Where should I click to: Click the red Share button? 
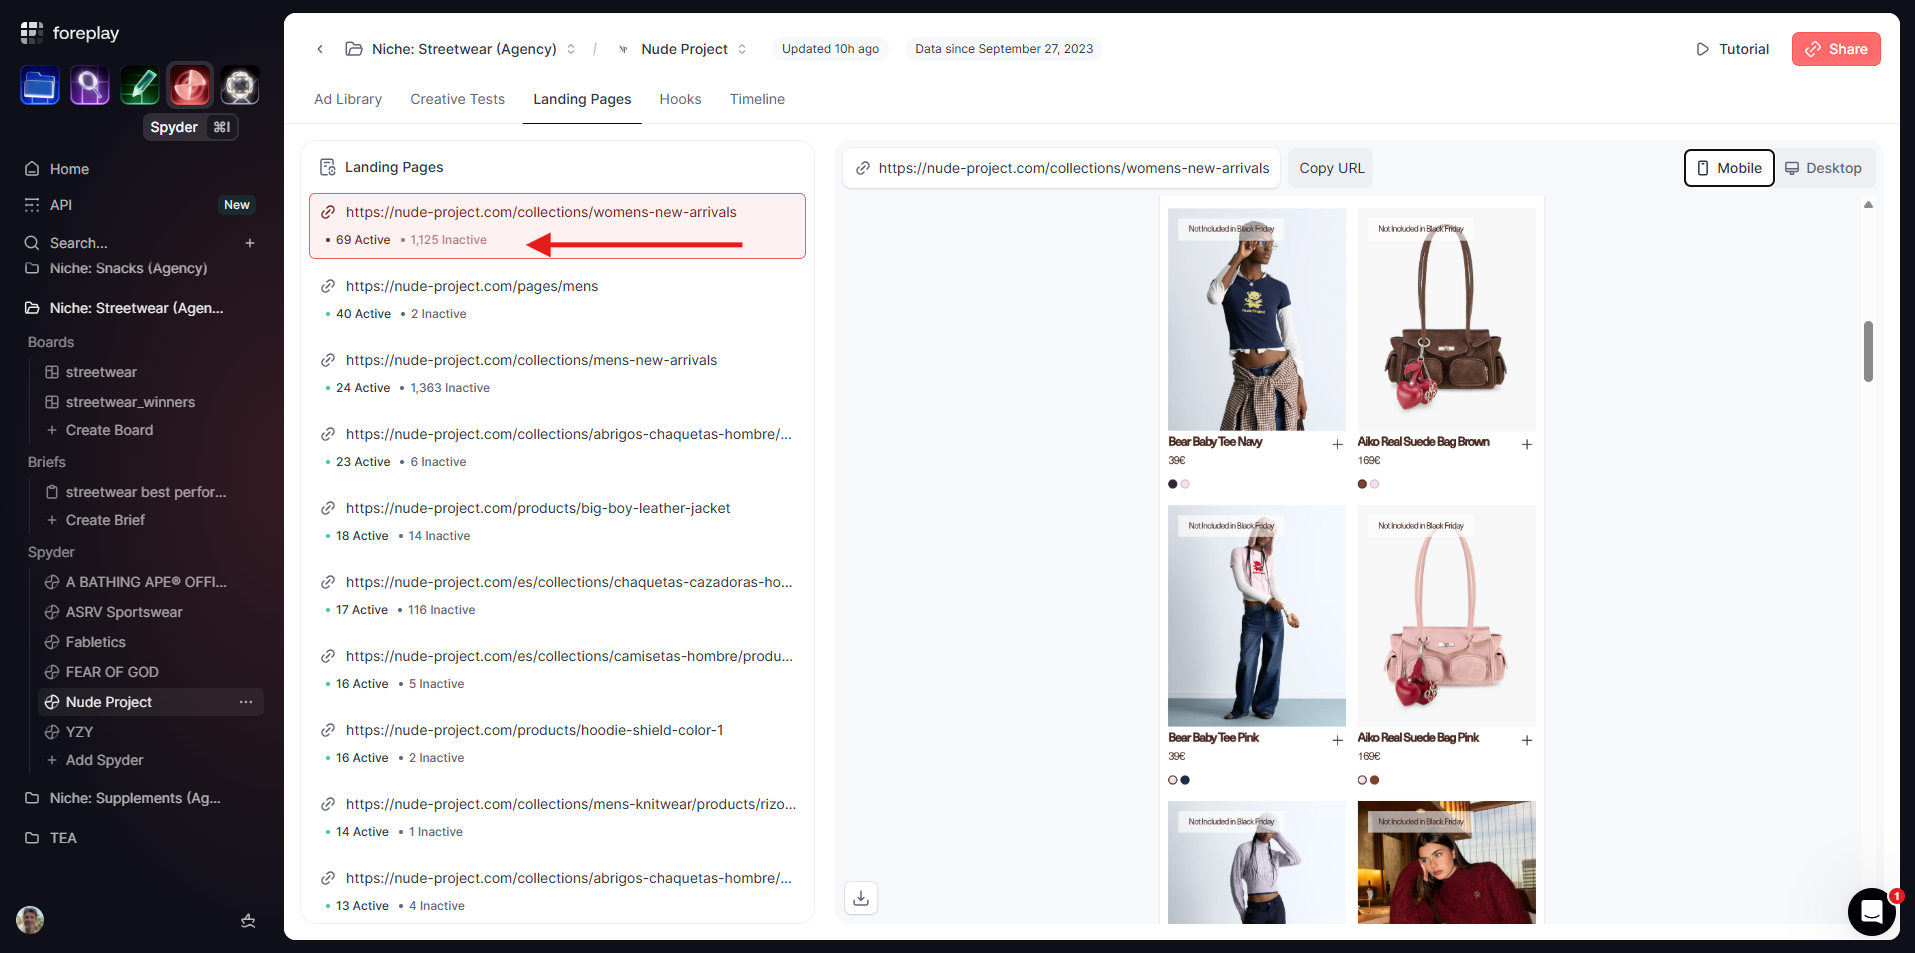(x=1836, y=49)
